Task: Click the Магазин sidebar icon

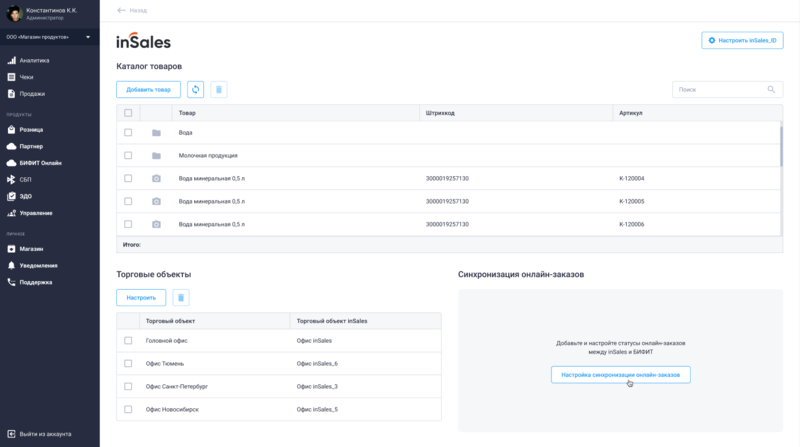Action: (11, 249)
